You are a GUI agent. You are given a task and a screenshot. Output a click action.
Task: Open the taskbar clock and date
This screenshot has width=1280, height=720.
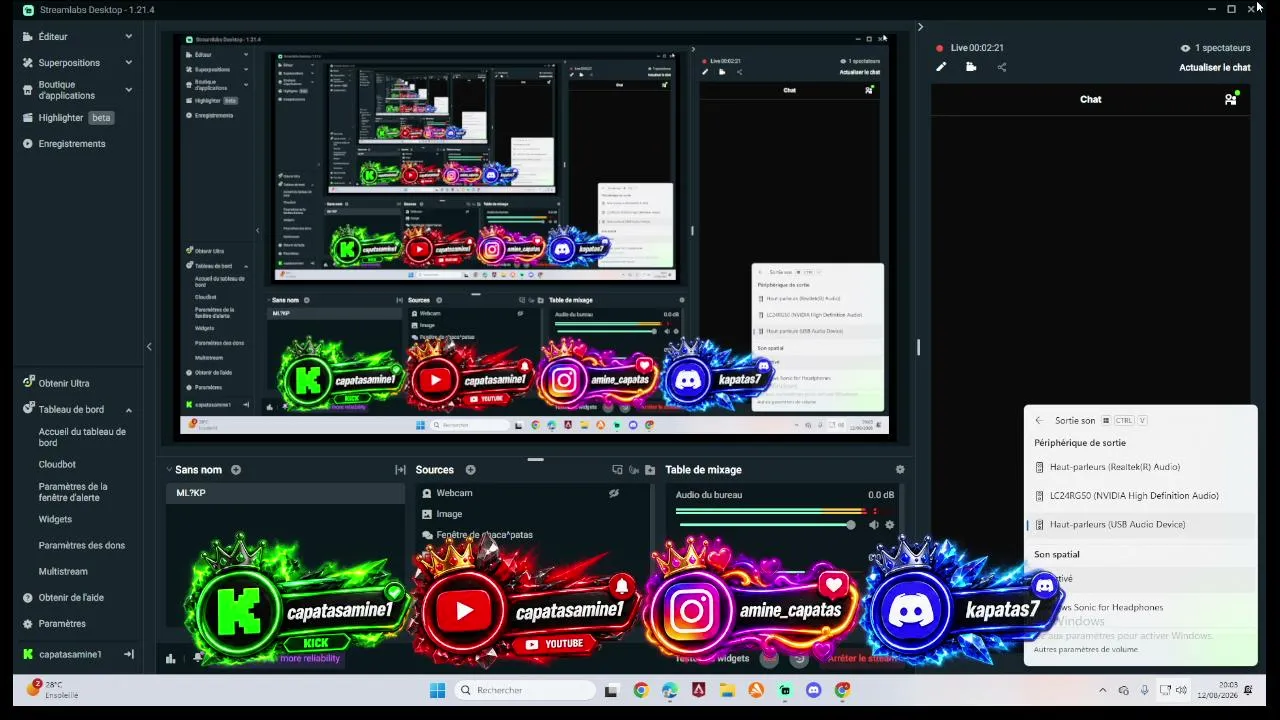(x=1220, y=690)
